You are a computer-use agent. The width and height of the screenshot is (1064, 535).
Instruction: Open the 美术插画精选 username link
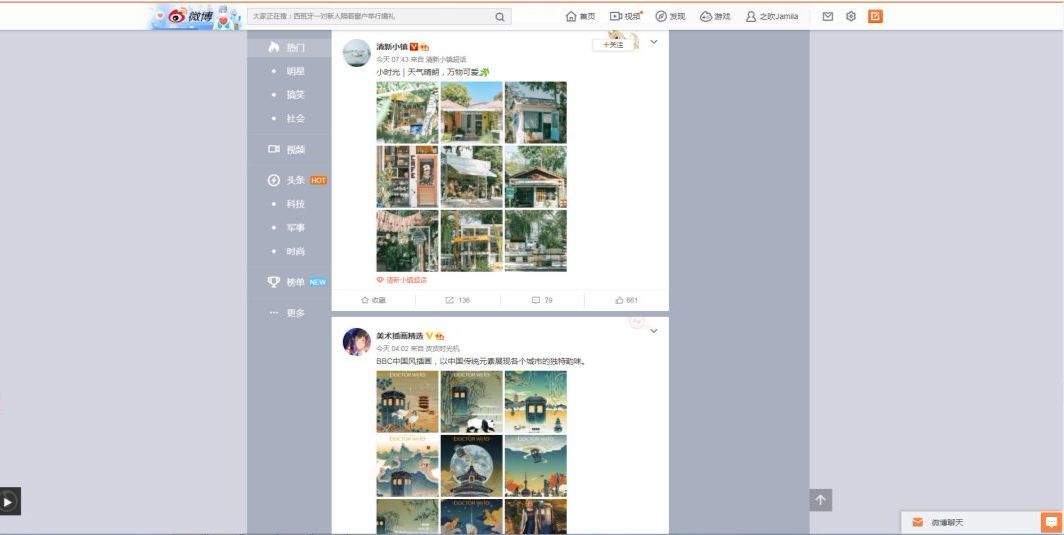tap(400, 336)
